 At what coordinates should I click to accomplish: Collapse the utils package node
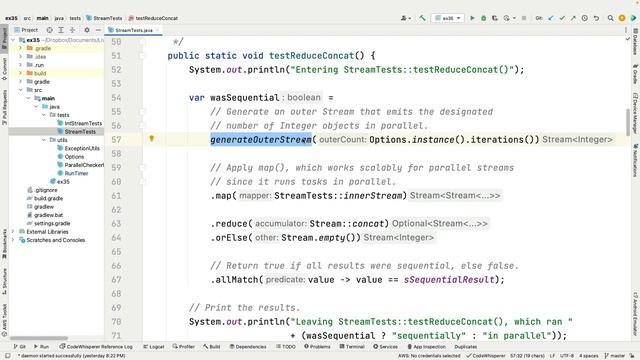[44, 140]
